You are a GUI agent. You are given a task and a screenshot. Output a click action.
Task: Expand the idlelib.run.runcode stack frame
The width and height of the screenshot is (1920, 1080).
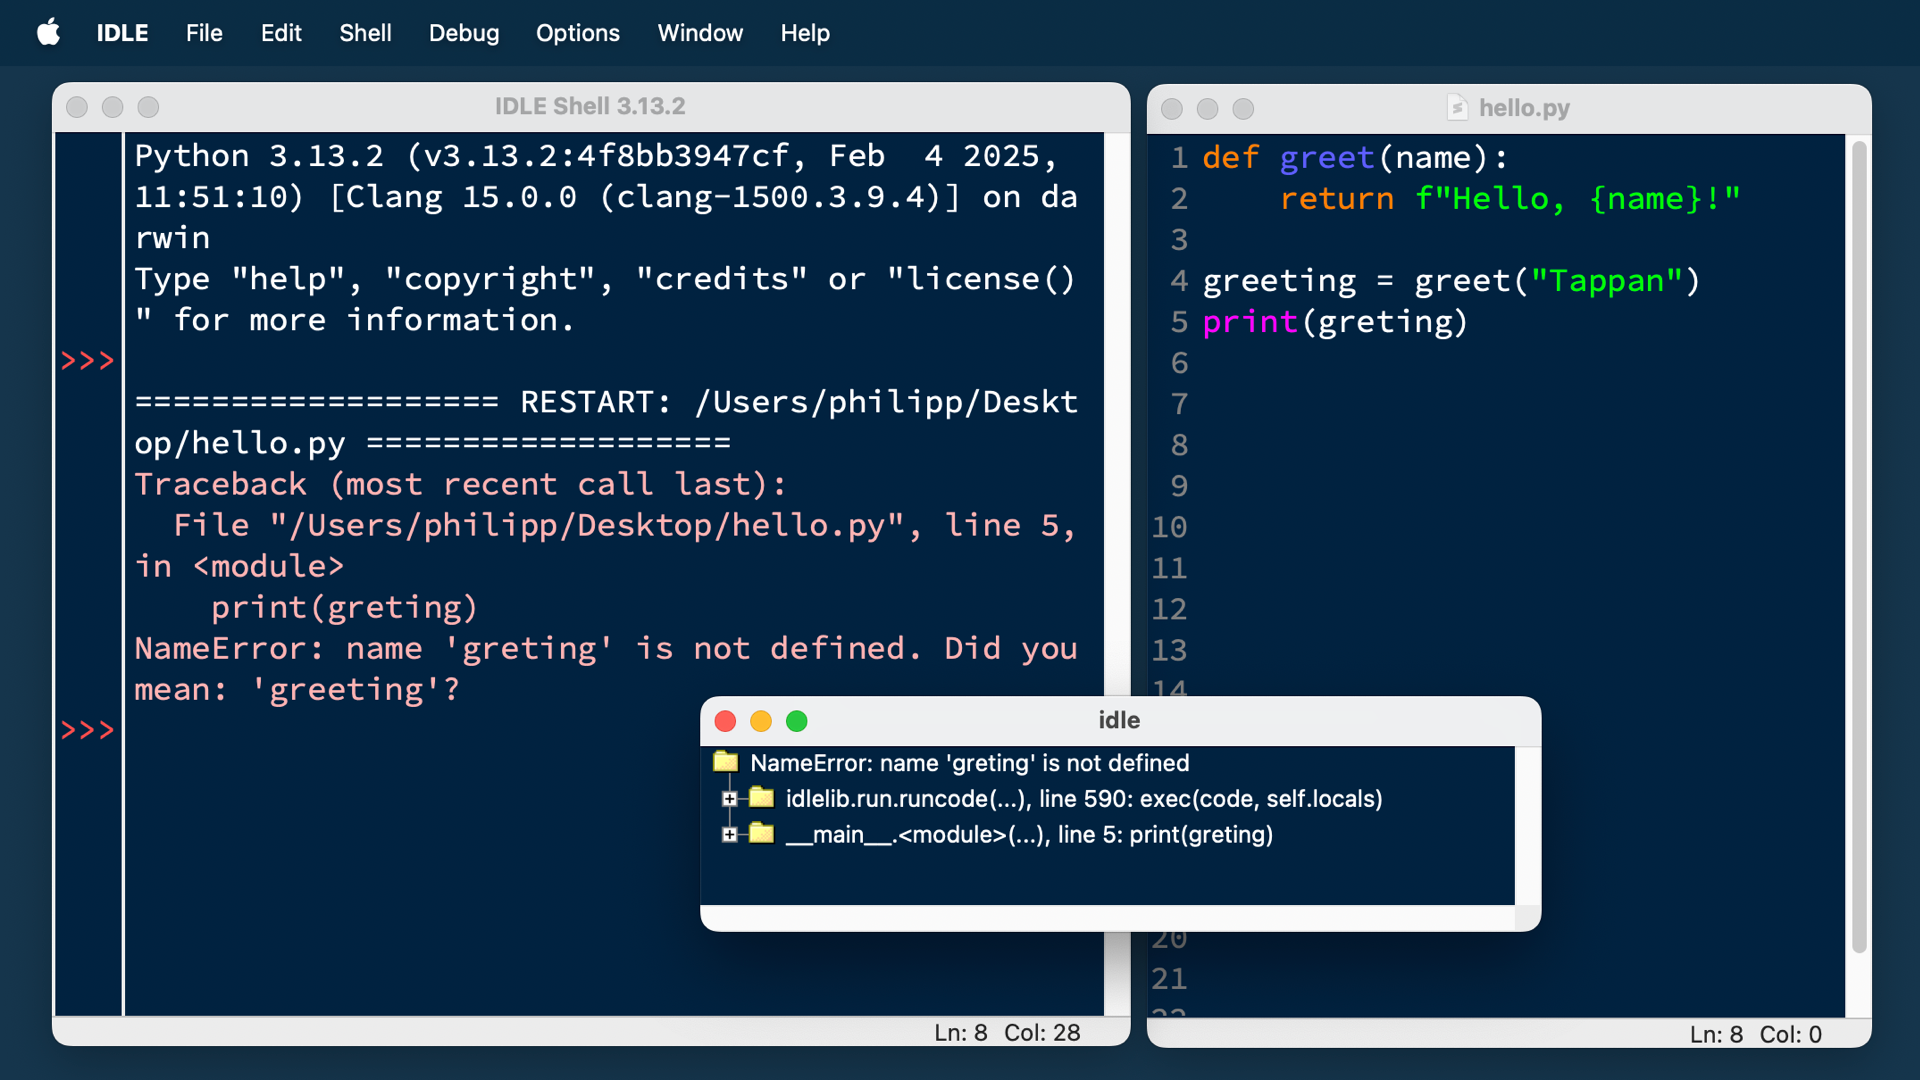729,798
